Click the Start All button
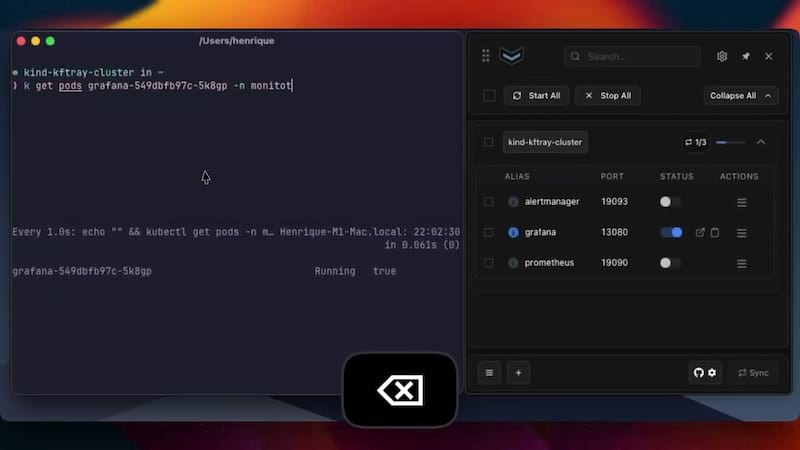Viewport: 800px width, 450px height. tap(536, 96)
